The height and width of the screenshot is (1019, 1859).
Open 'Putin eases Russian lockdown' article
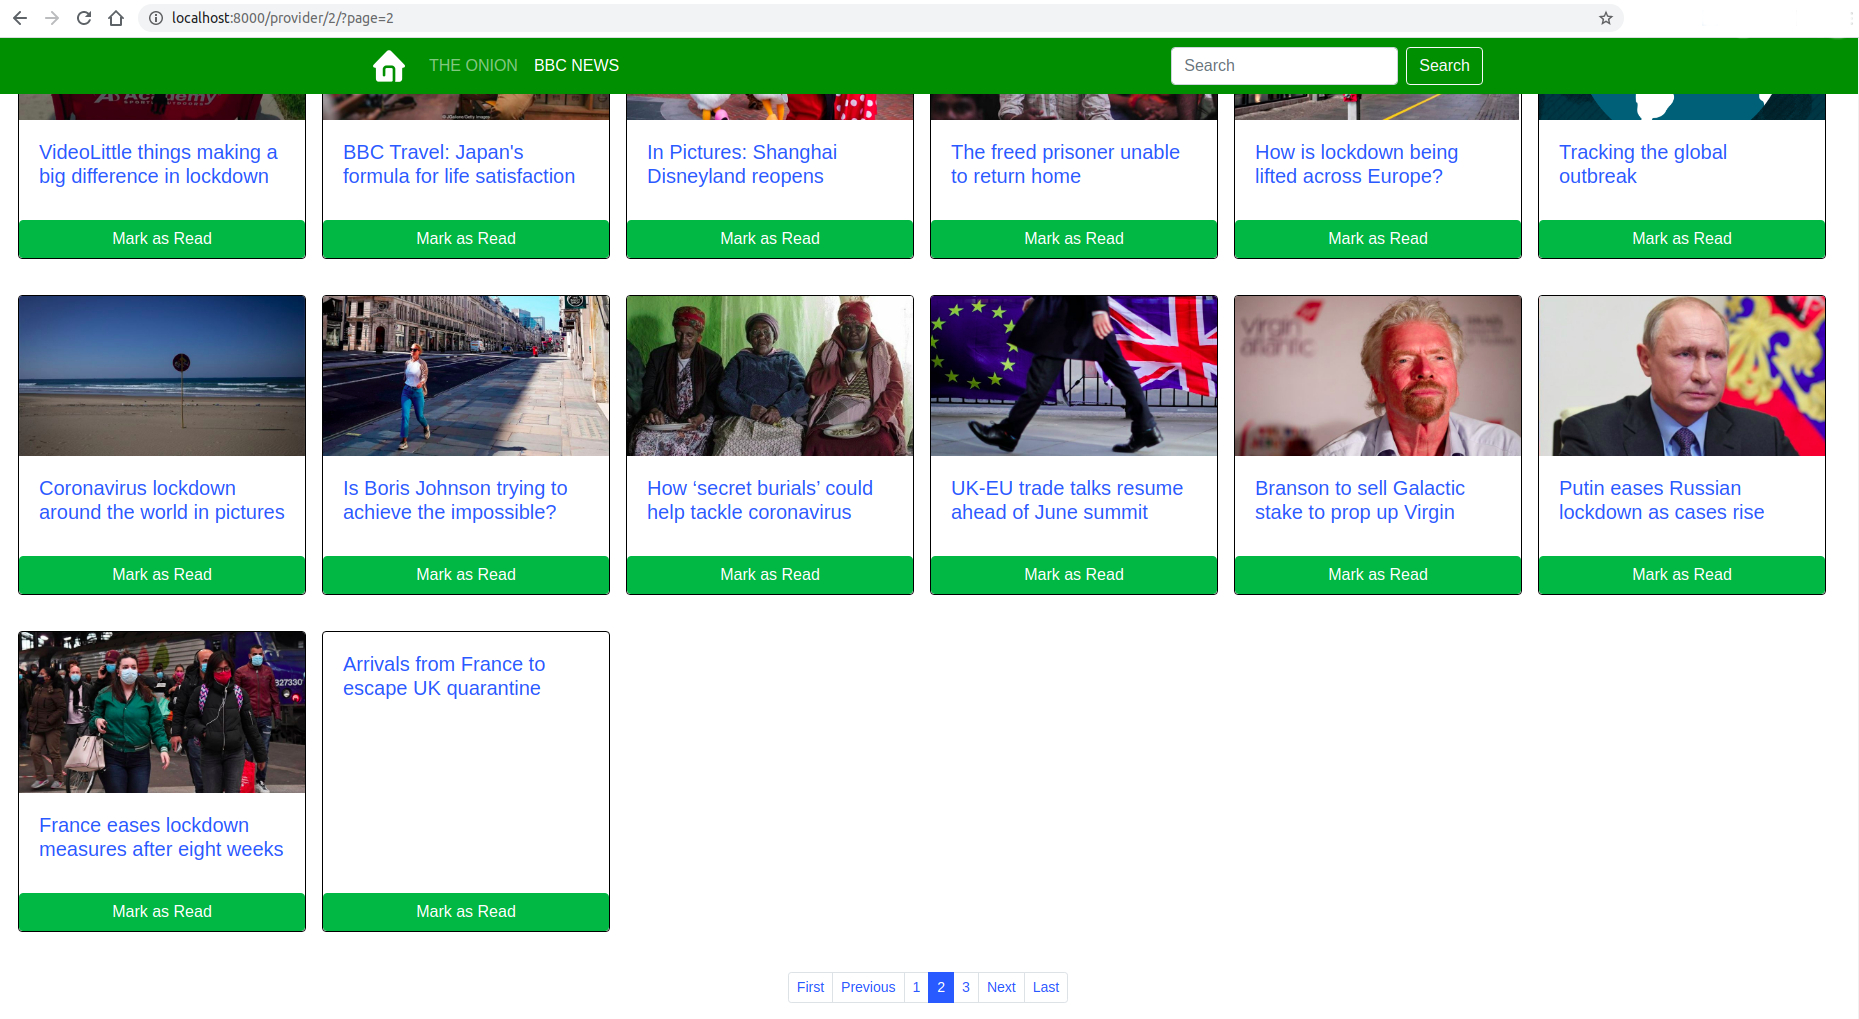point(1661,500)
